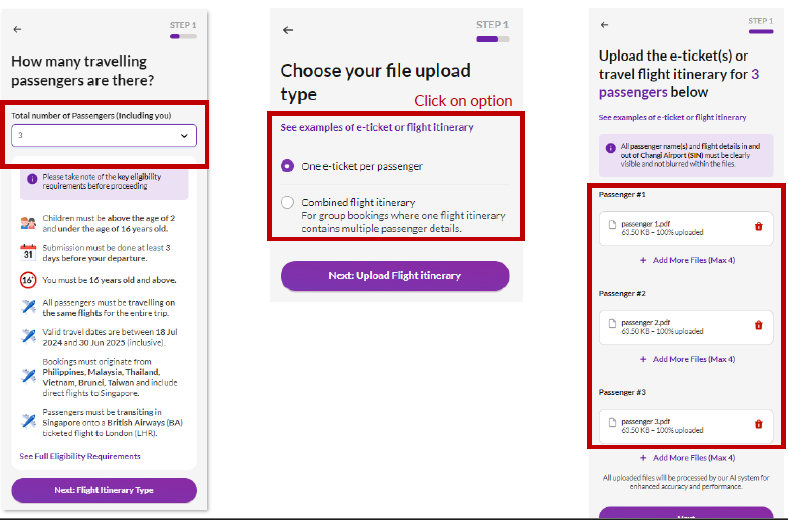Image resolution: width=788 pixels, height=520 pixels.
Task: Delete passenger 2.pdf with trash icon
Action: (x=758, y=325)
